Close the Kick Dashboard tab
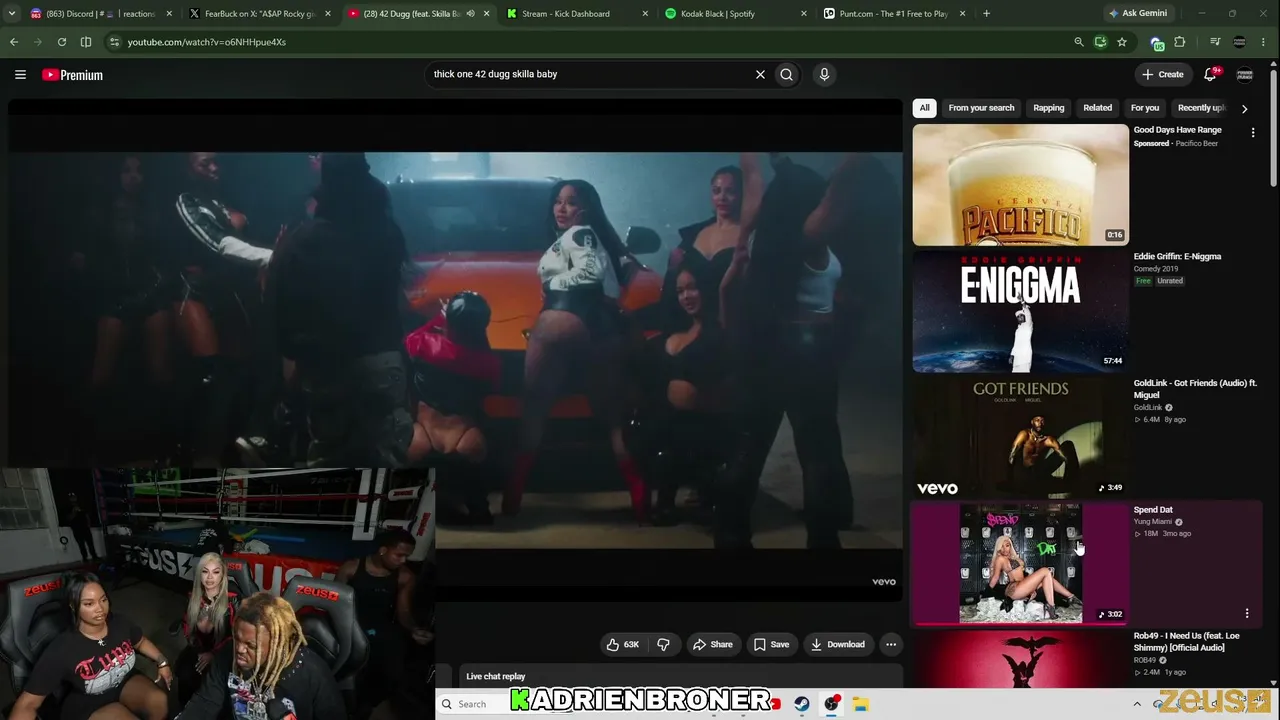Image resolution: width=1280 pixels, height=720 pixels. coord(645,14)
